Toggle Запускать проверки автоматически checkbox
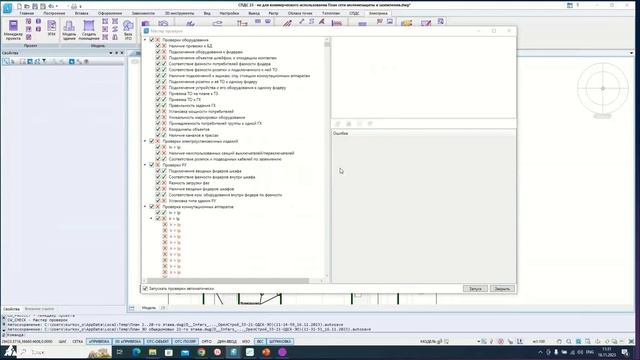 tap(145, 289)
